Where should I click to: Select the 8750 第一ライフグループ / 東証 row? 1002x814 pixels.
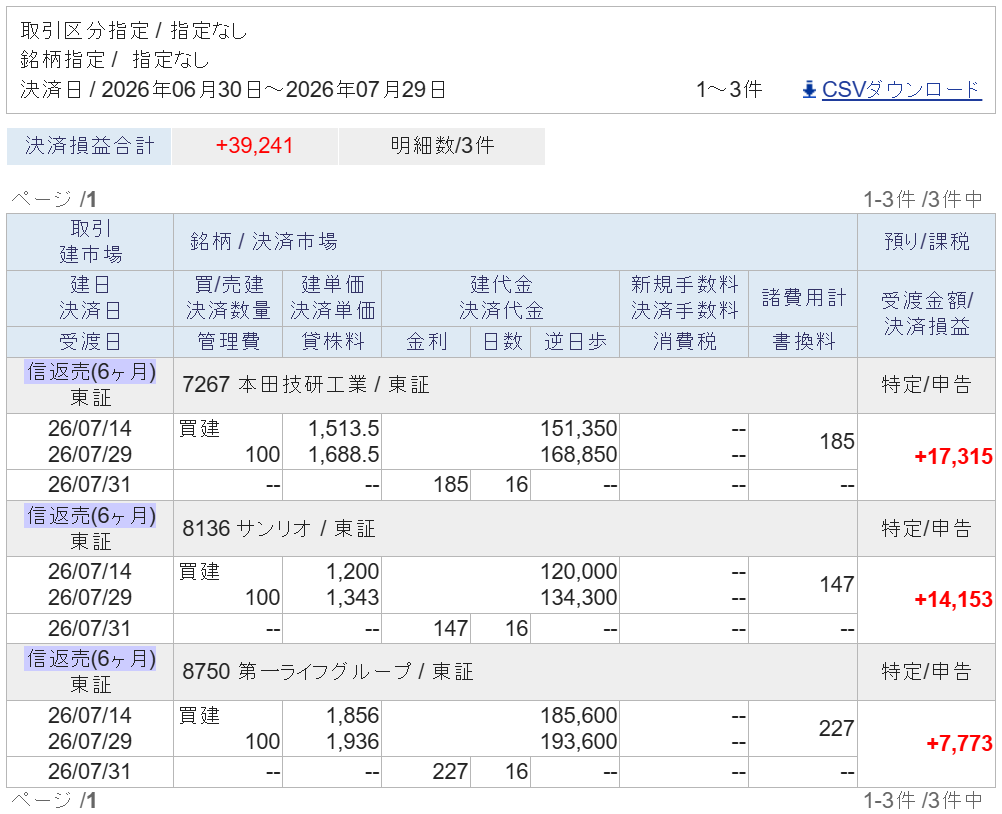pyautogui.click(x=515, y=672)
